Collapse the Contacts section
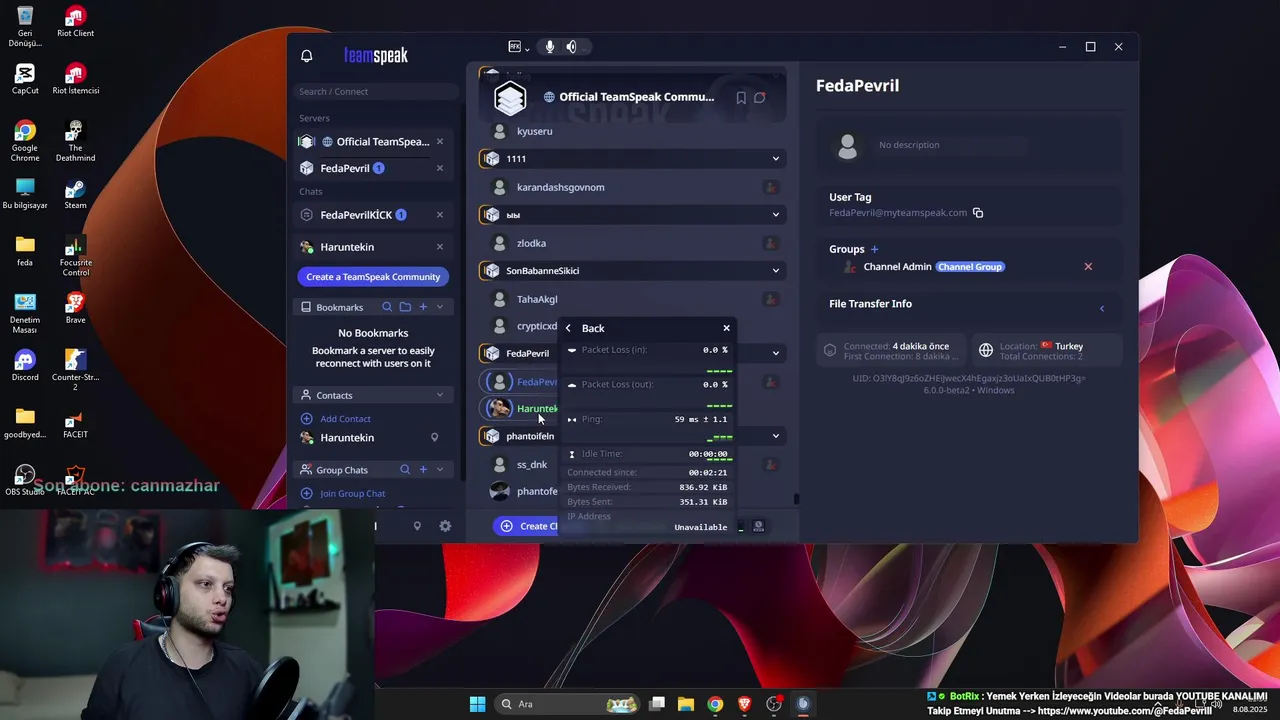The image size is (1280, 720). (x=440, y=395)
